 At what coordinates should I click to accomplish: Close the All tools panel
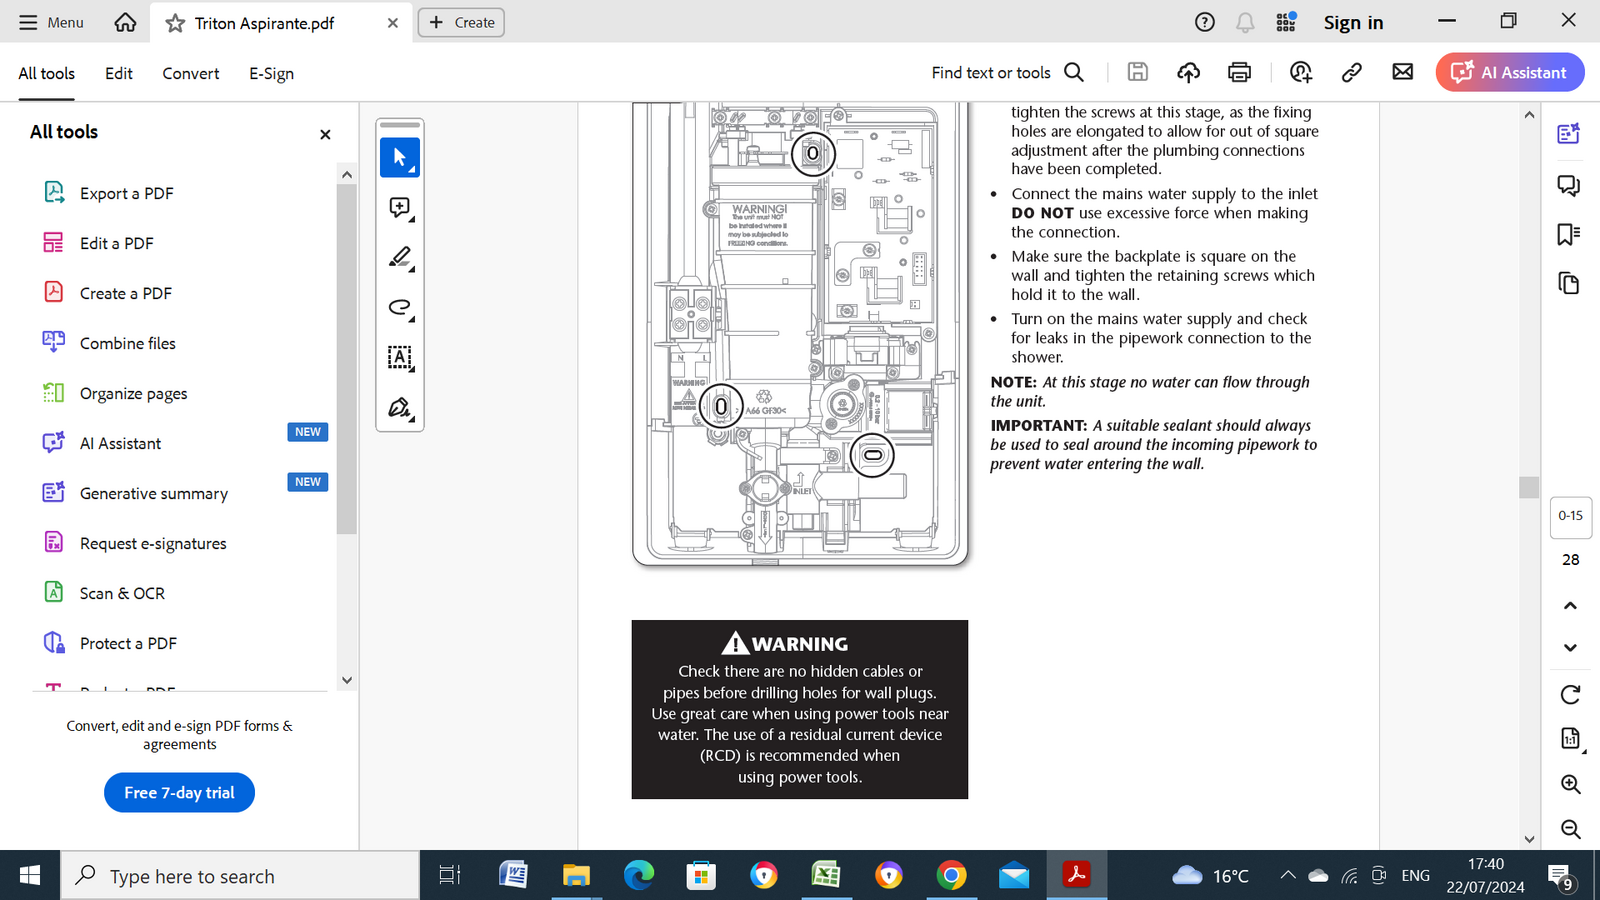[x=325, y=134]
